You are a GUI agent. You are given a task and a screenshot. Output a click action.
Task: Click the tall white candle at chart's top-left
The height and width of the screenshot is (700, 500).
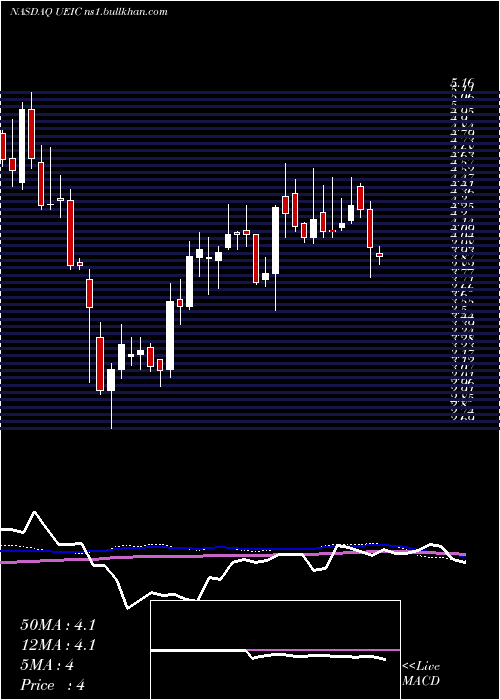click(22, 146)
